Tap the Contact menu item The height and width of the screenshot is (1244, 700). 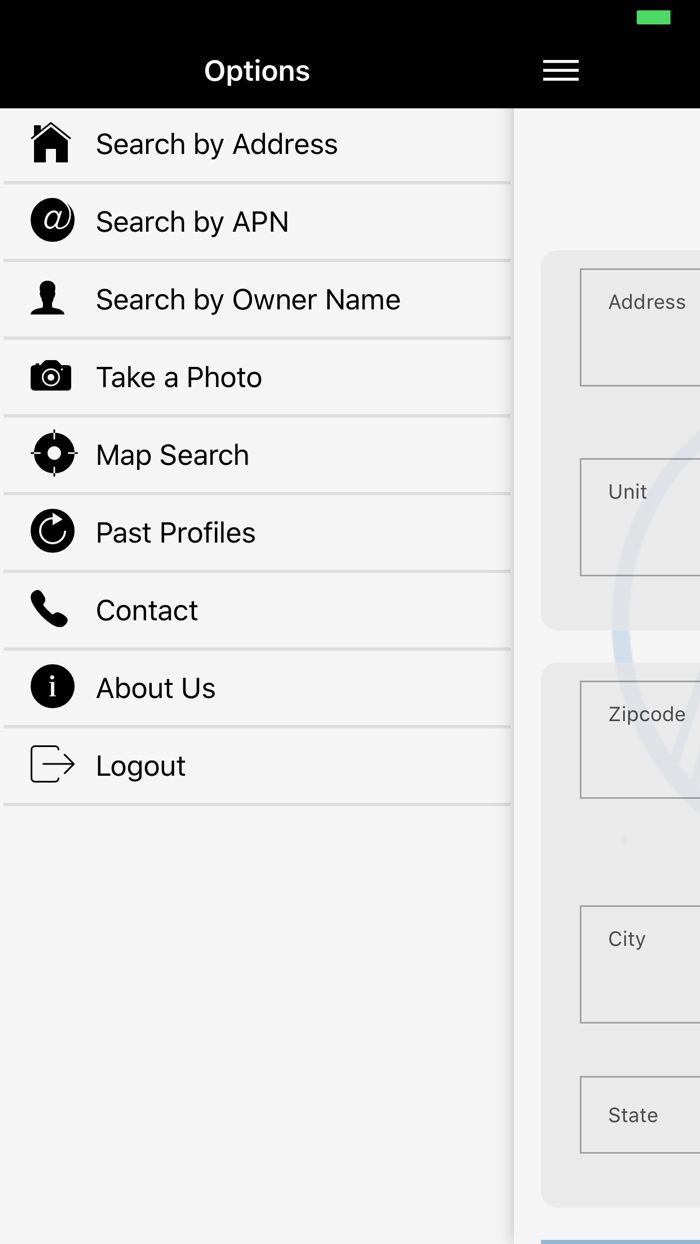click(x=147, y=610)
